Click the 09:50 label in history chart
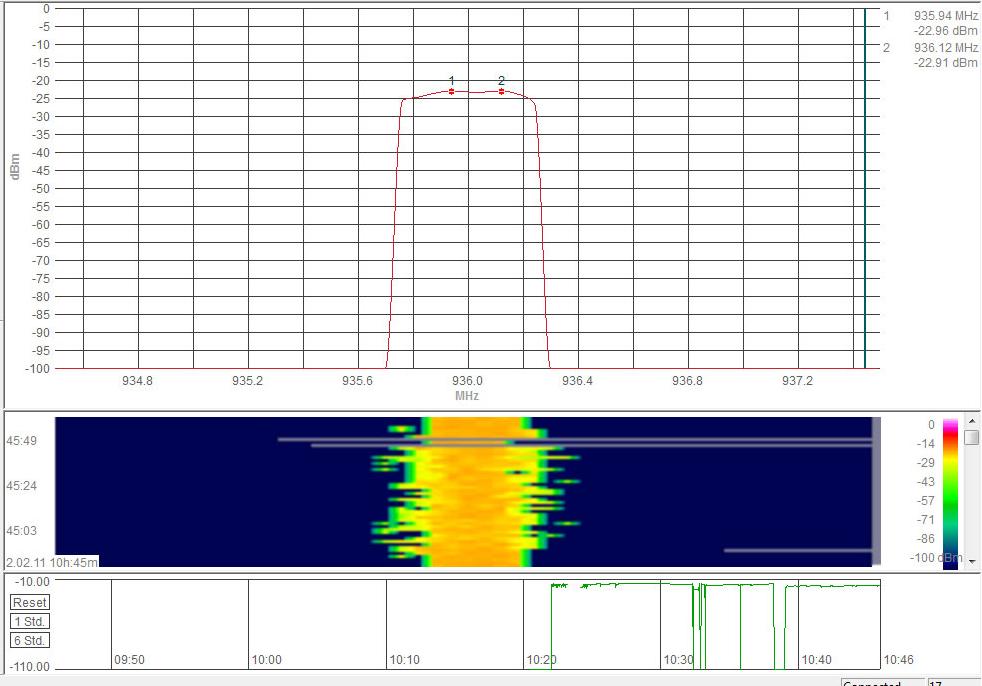This screenshot has width=982, height=686. click(130, 660)
